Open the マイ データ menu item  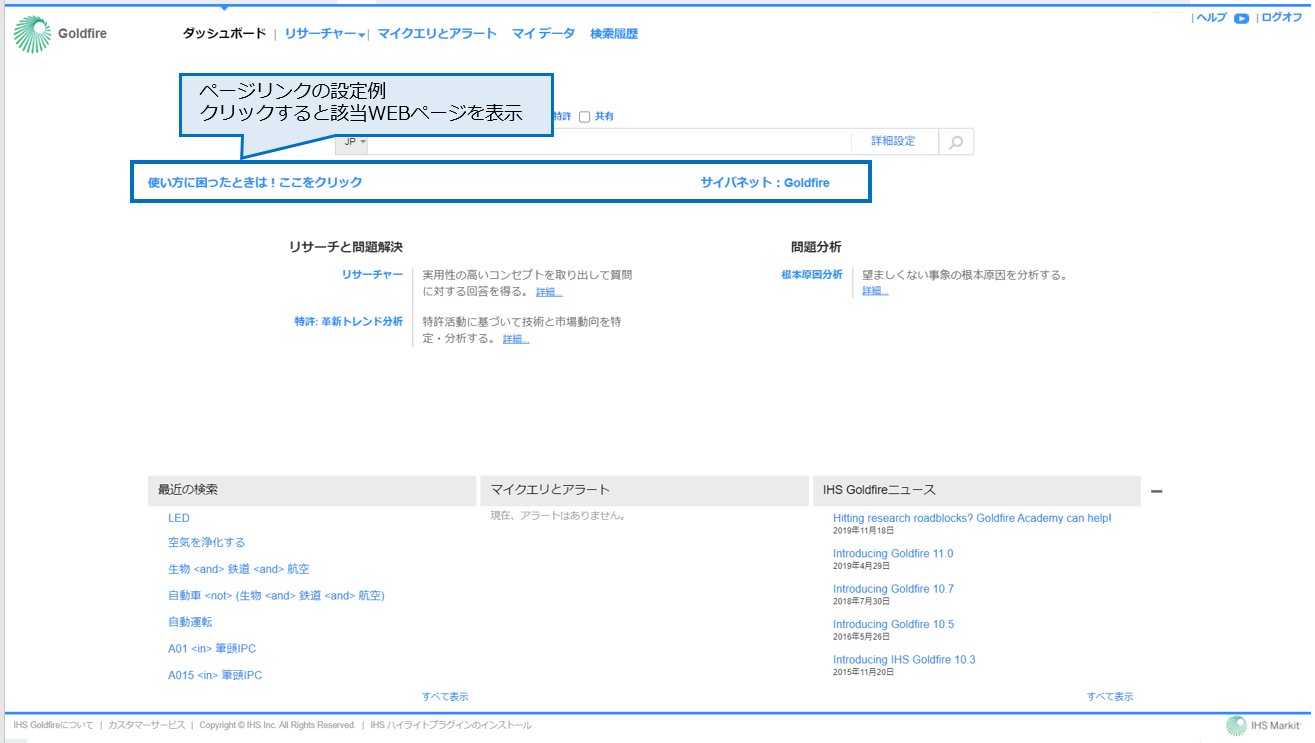pyautogui.click(x=543, y=34)
